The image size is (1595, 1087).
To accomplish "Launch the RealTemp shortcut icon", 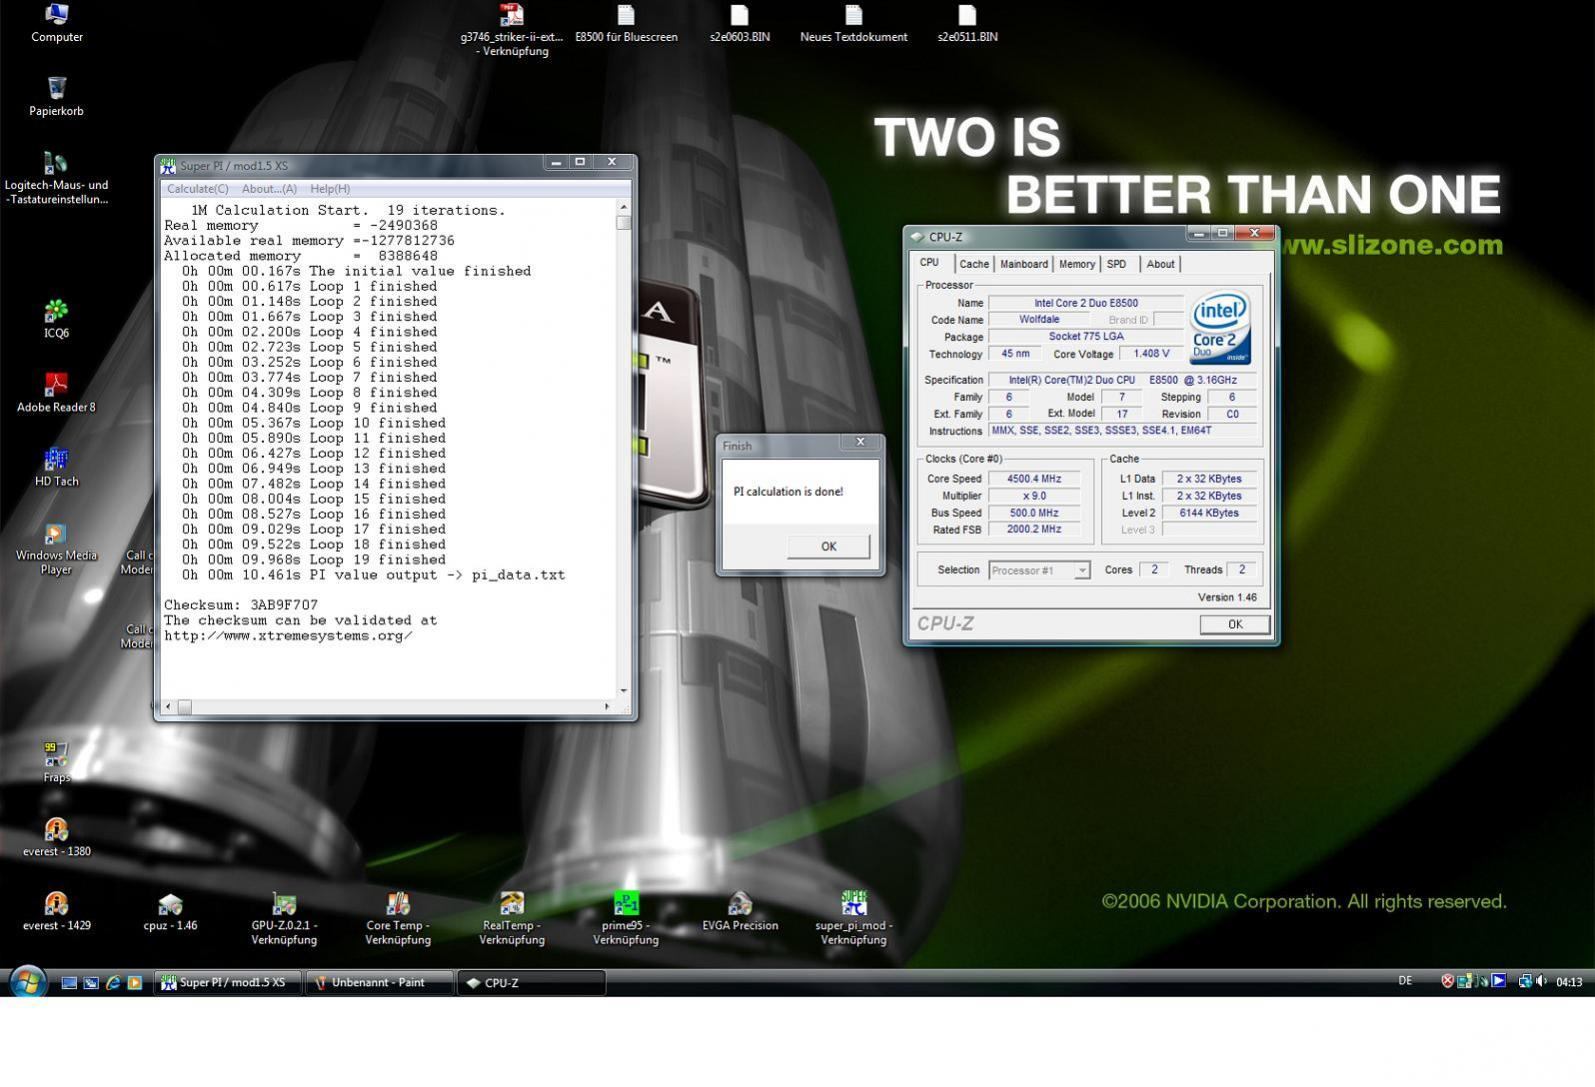I will tap(512, 918).
